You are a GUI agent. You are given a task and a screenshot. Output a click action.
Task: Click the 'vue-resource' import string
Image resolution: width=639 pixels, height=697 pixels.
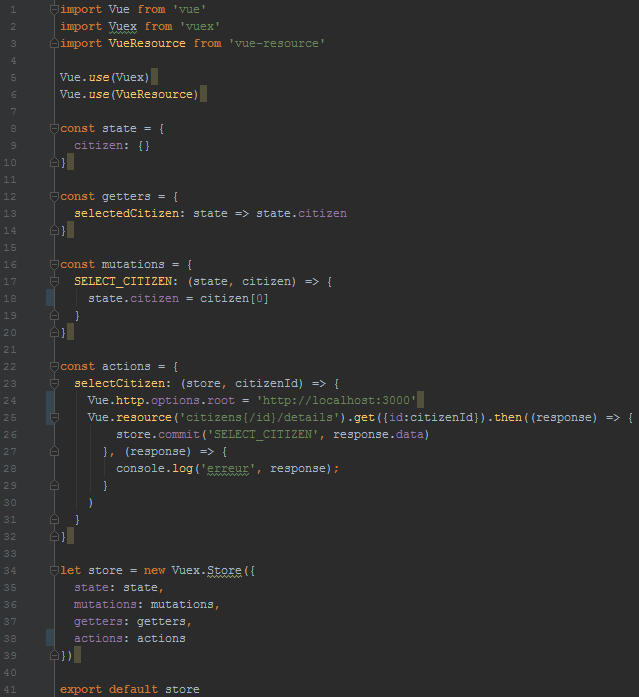(x=277, y=43)
